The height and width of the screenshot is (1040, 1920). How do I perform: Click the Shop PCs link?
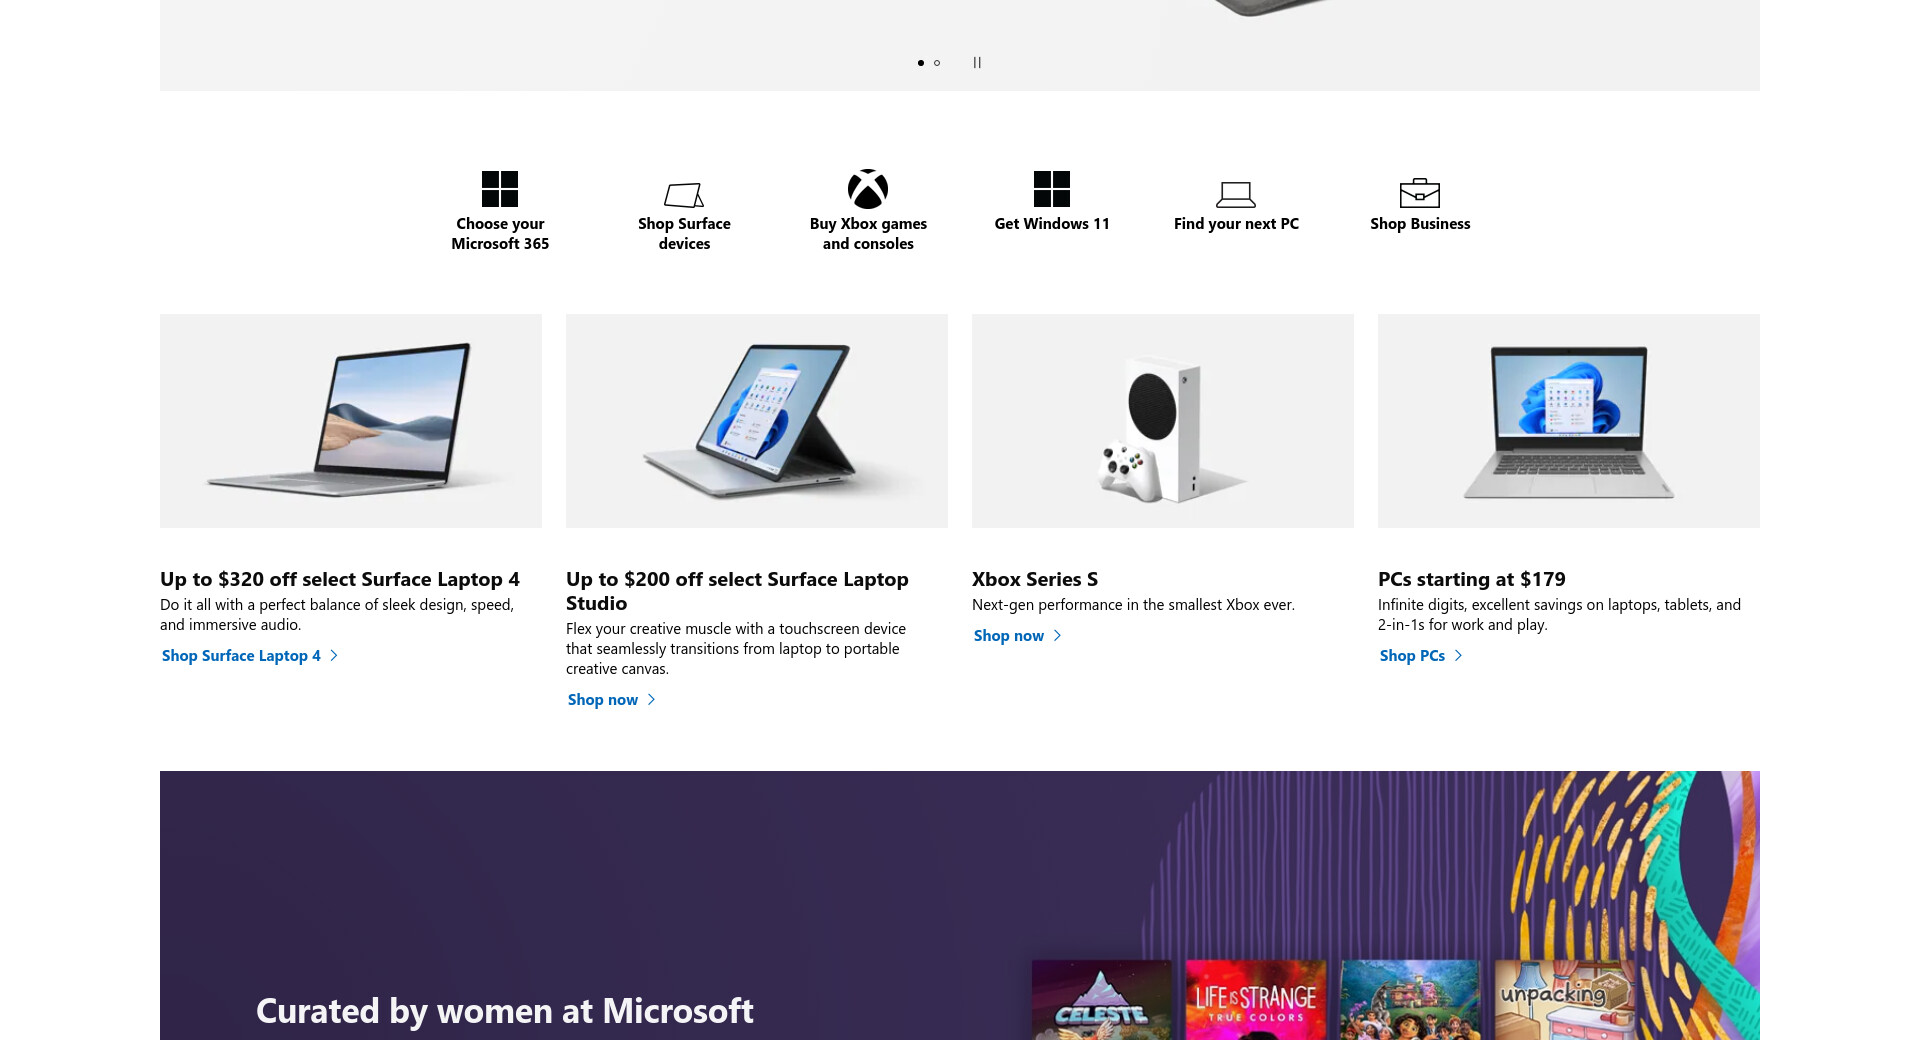coord(1421,656)
